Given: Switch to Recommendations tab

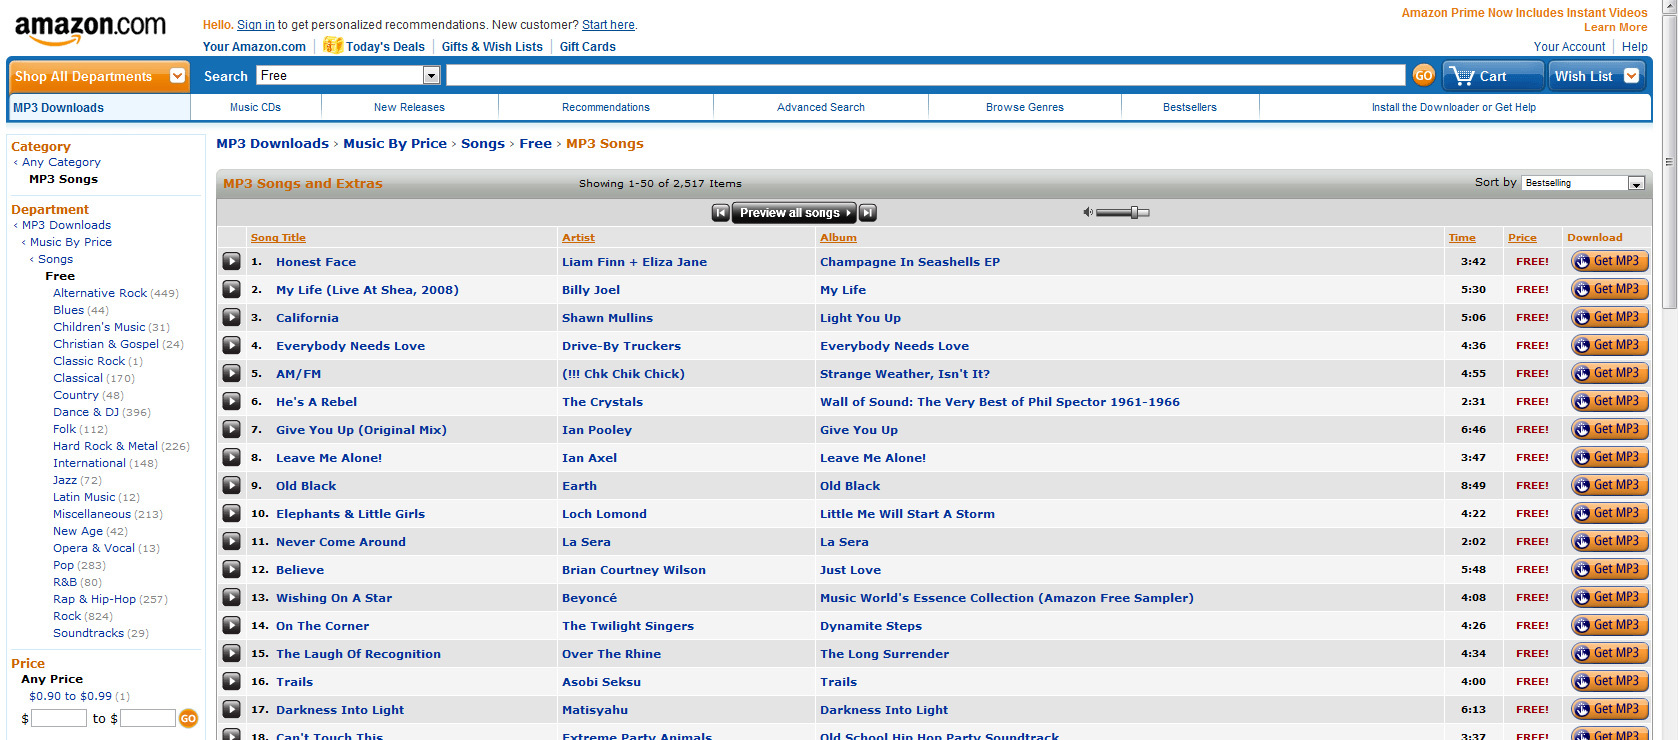Looking at the screenshot, I should (x=605, y=107).
